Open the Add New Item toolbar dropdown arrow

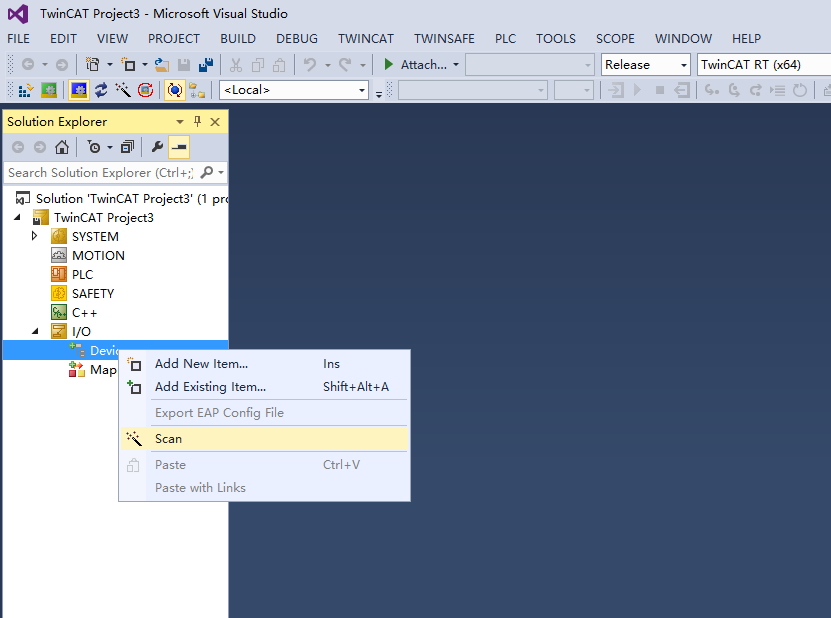(x=145, y=65)
